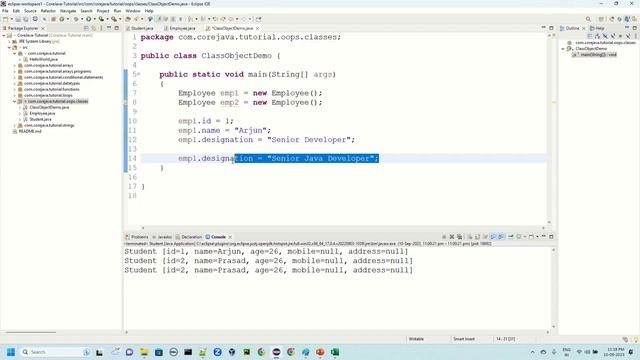640x360 pixels.
Task: Open the Run dropdown arrow in toolbar
Action: (94, 19)
